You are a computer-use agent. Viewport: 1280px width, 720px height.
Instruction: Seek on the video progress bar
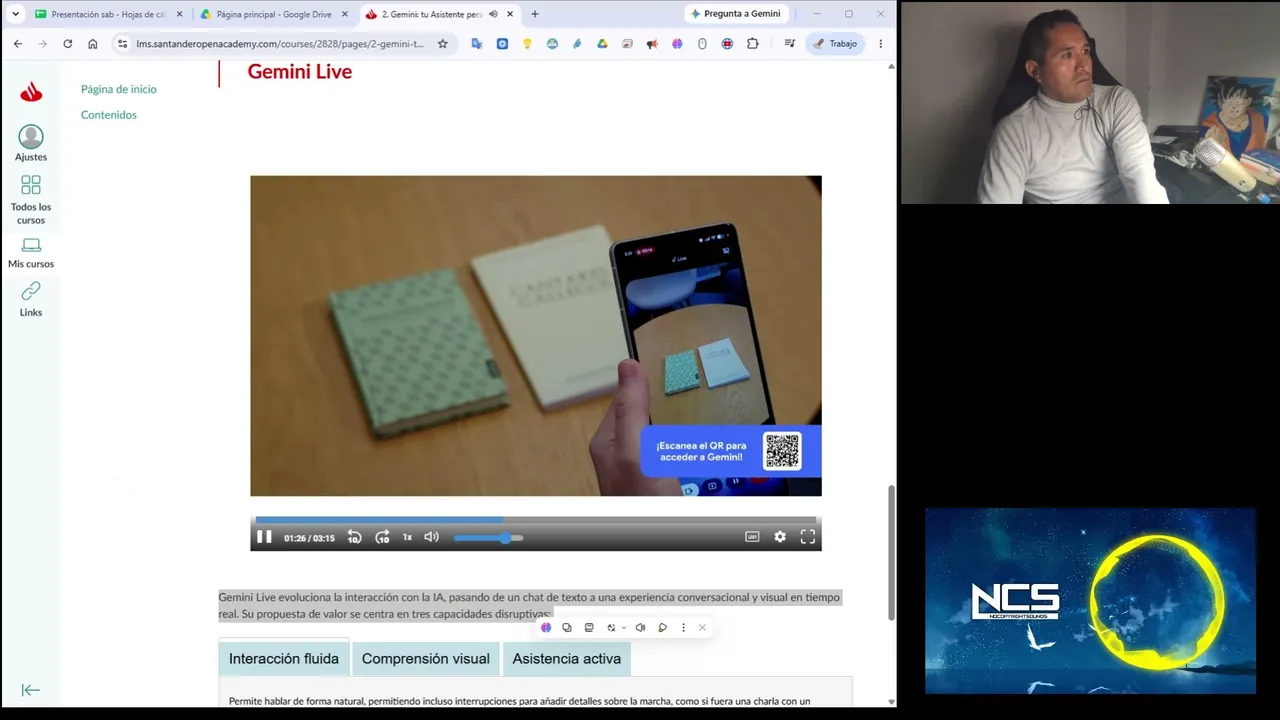536,520
